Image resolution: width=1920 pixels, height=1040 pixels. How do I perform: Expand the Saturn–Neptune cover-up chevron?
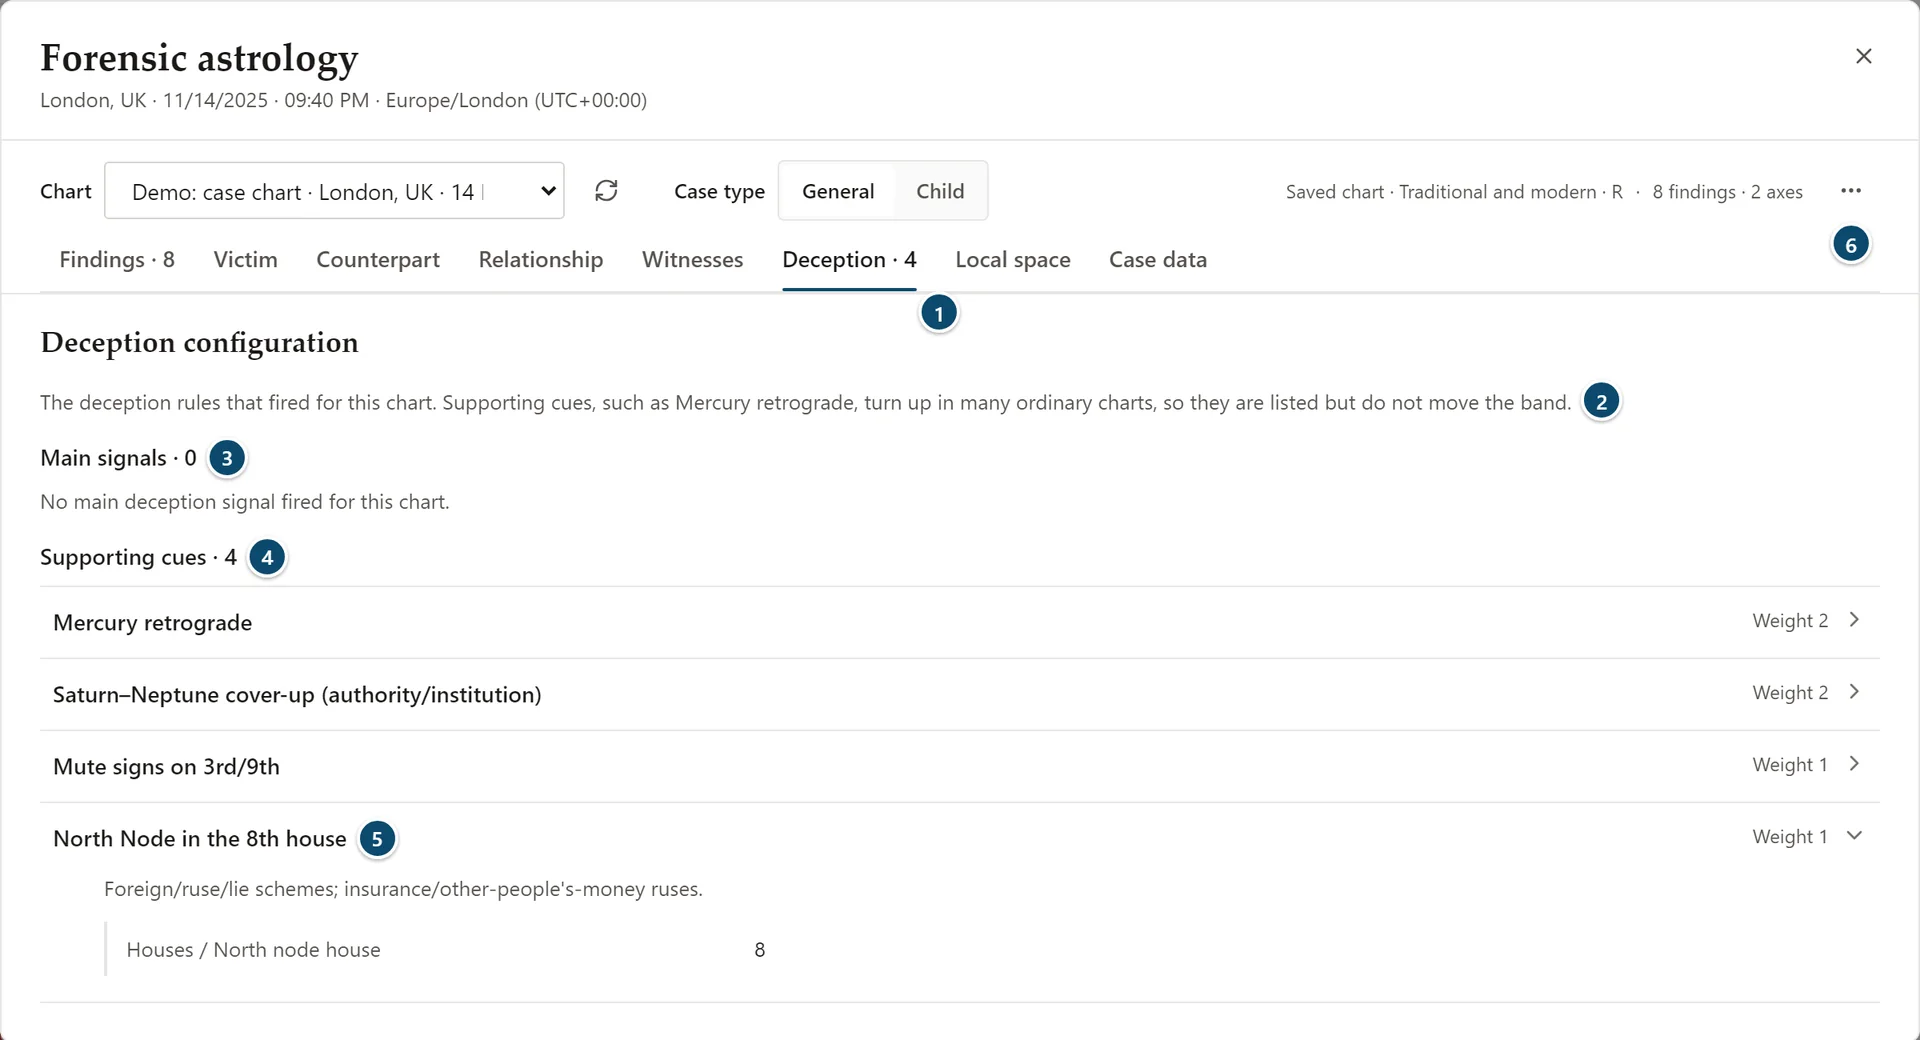1854,692
